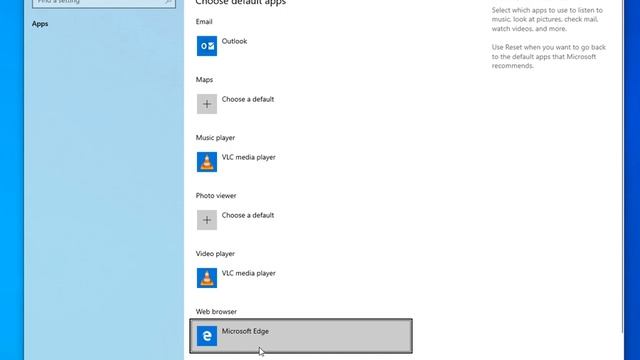640x360 pixels.
Task: Click the Maps plus icon
Action: (207, 104)
